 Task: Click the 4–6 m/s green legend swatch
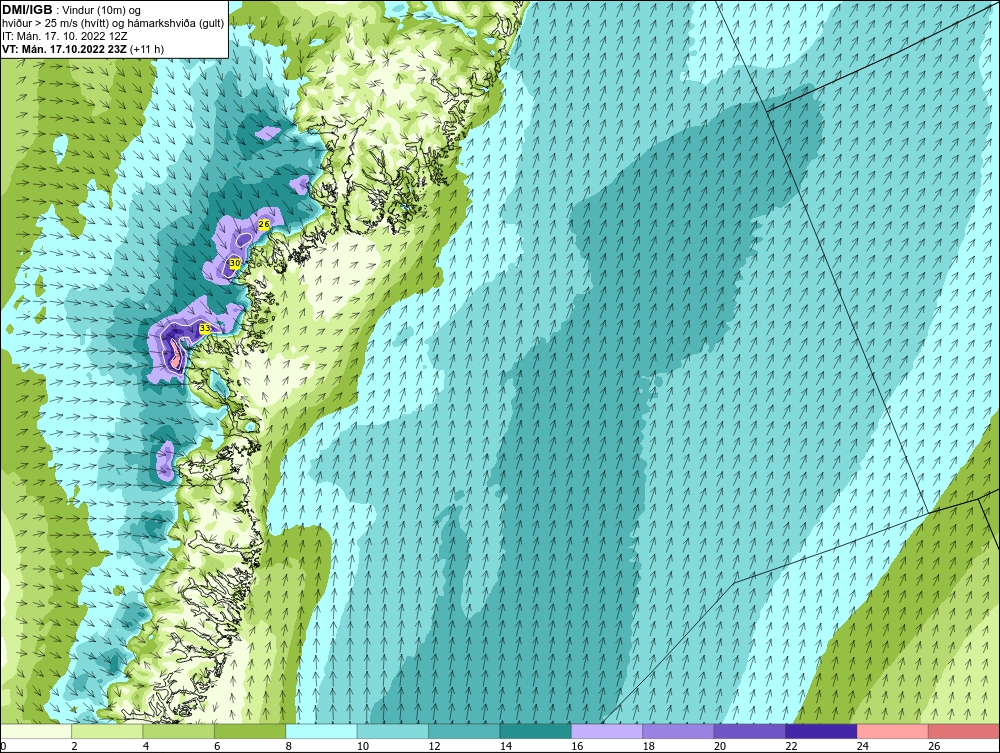[179, 731]
